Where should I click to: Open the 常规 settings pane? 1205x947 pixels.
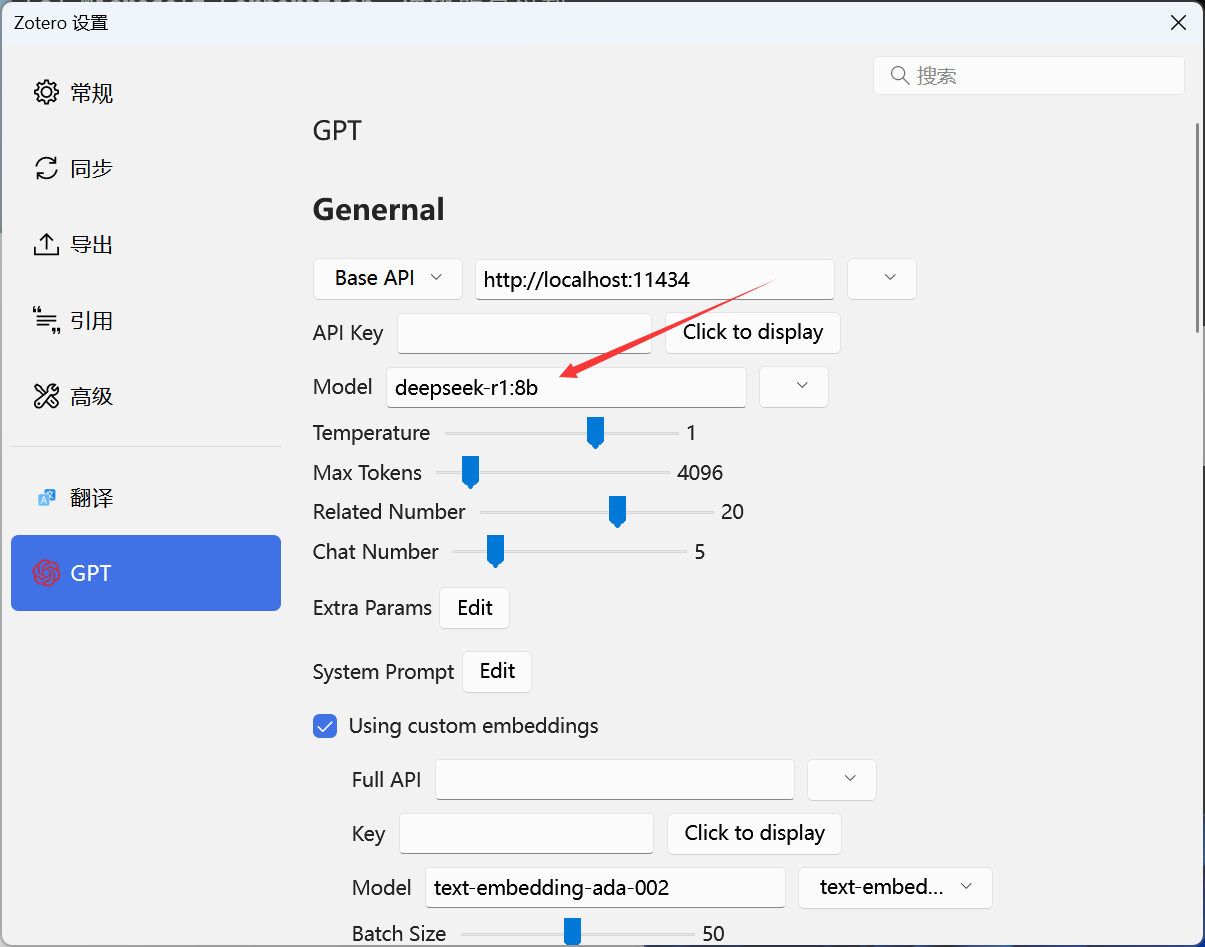pyautogui.click(x=146, y=93)
